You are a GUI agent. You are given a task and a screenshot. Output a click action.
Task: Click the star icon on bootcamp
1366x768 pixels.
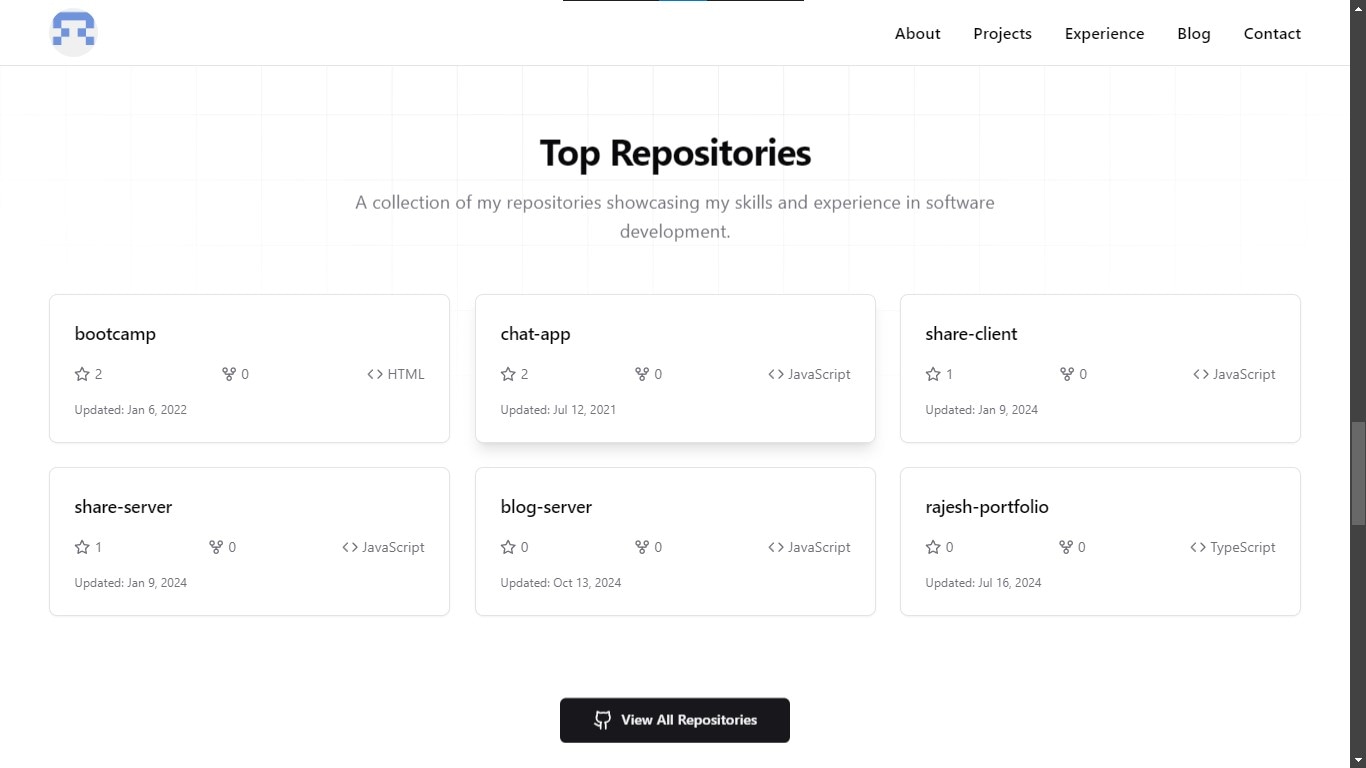point(82,374)
